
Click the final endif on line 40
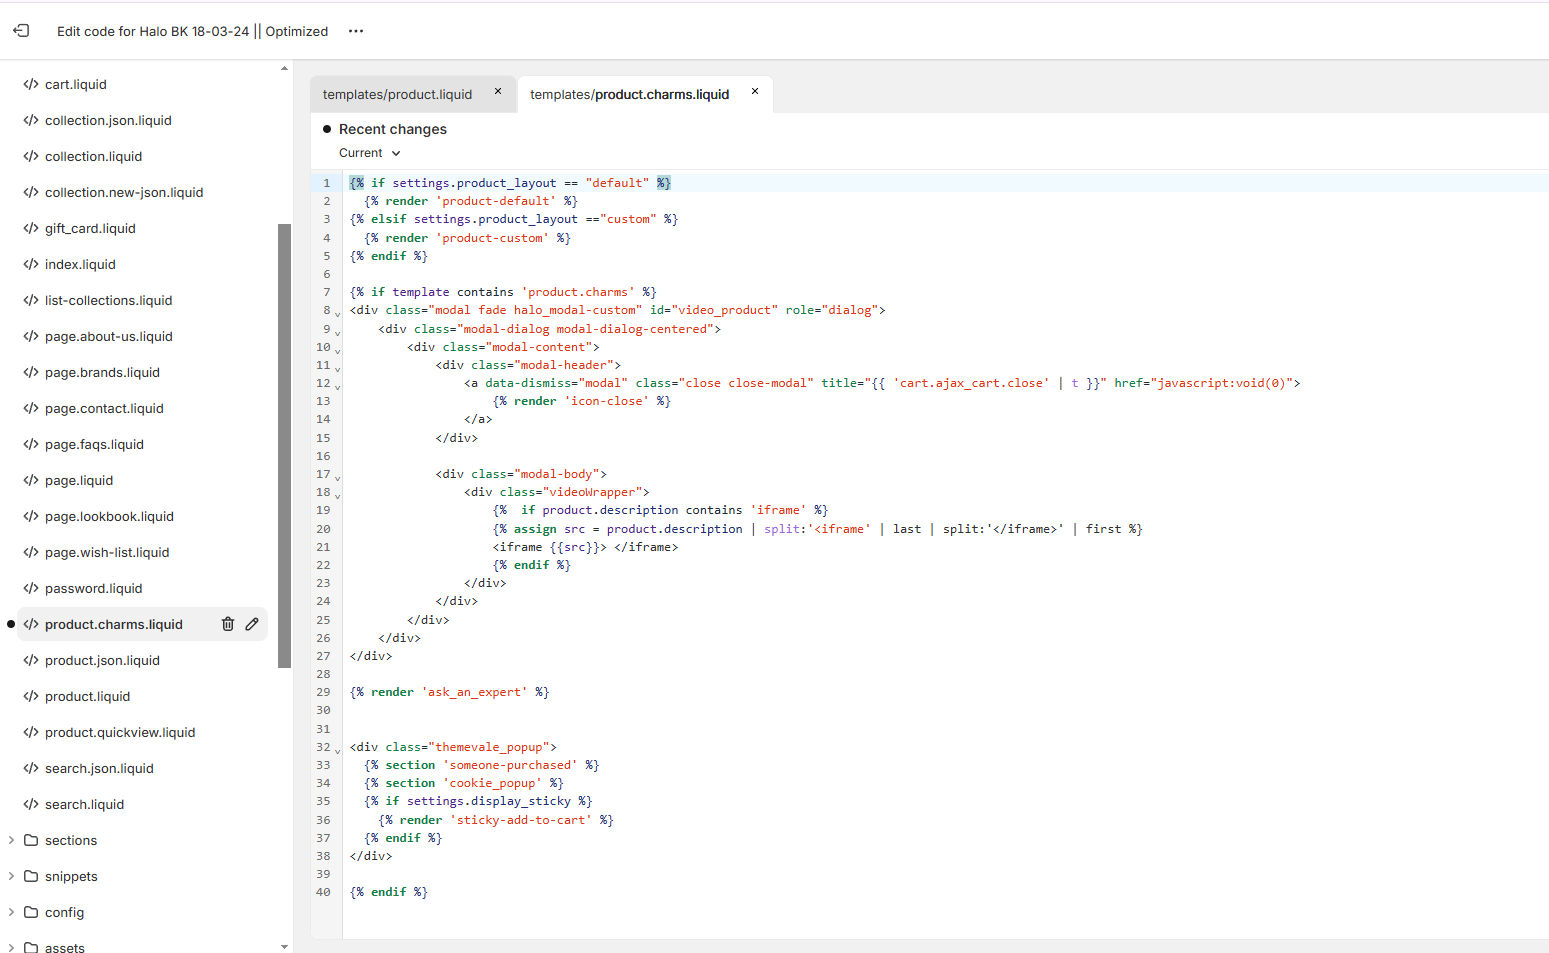[x=389, y=892]
